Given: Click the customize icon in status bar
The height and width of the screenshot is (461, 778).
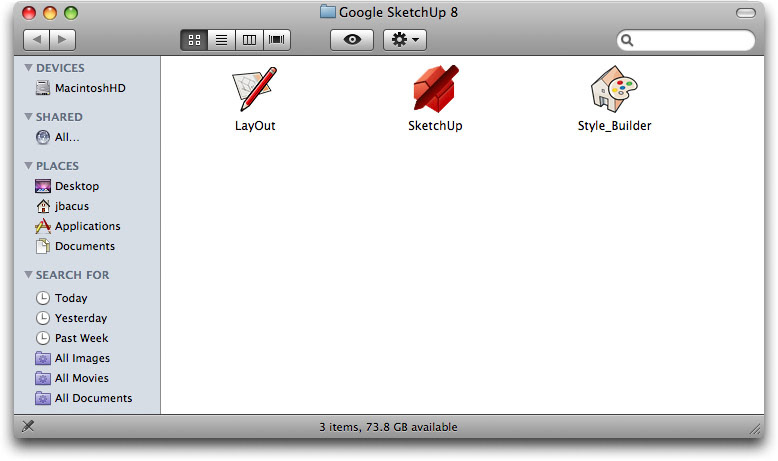Looking at the screenshot, I should point(28,426).
